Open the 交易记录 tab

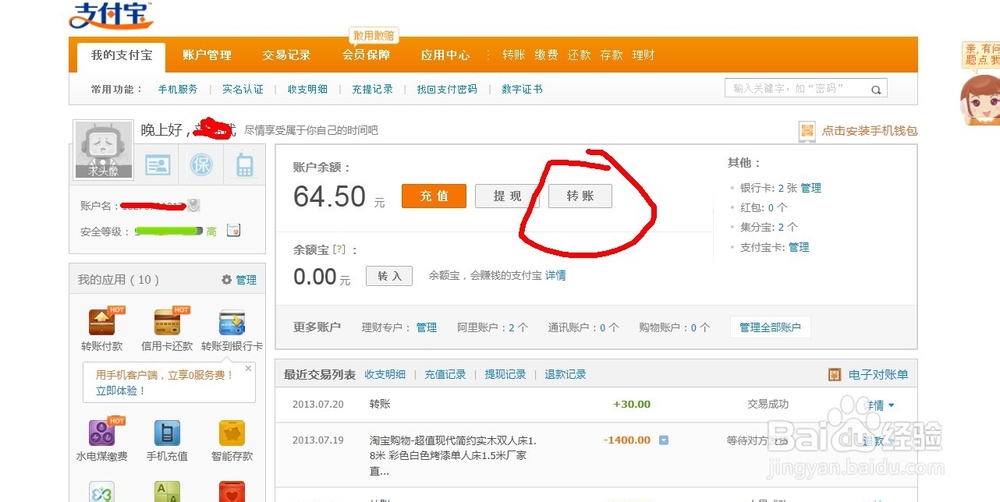coord(286,55)
